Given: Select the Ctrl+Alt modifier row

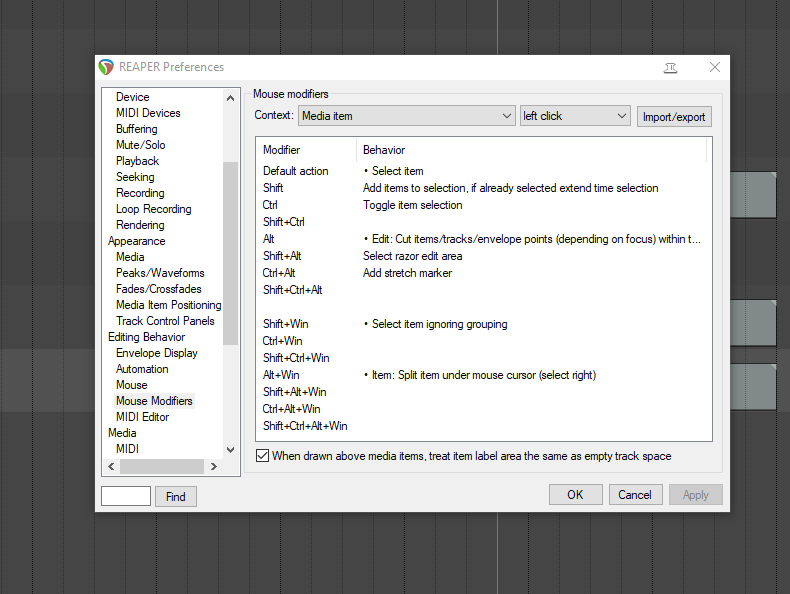Looking at the screenshot, I should pos(484,273).
